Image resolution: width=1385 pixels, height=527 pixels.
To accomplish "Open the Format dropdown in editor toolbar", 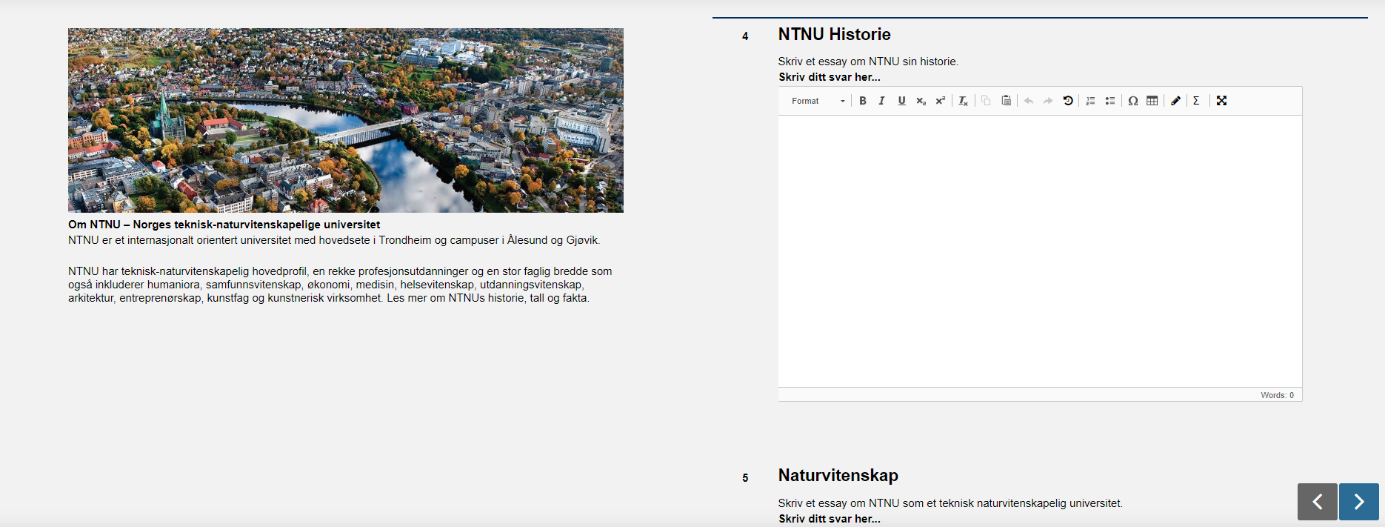I will (x=817, y=101).
